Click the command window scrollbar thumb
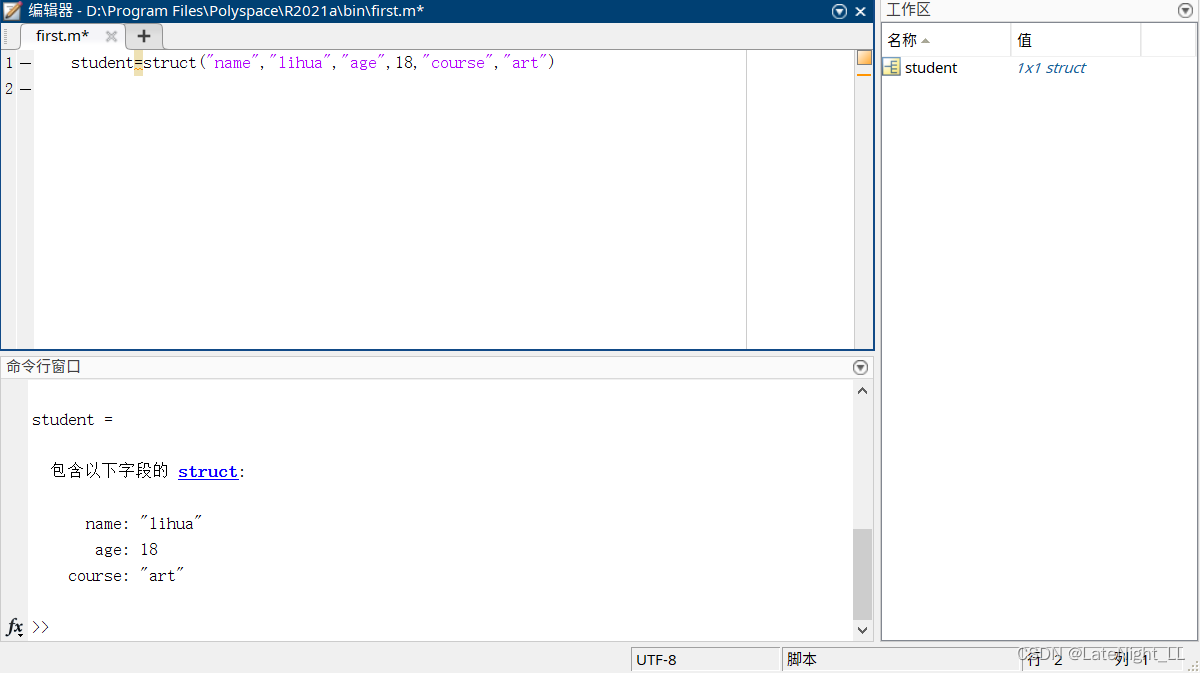The image size is (1200, 673). pos(862,574)
